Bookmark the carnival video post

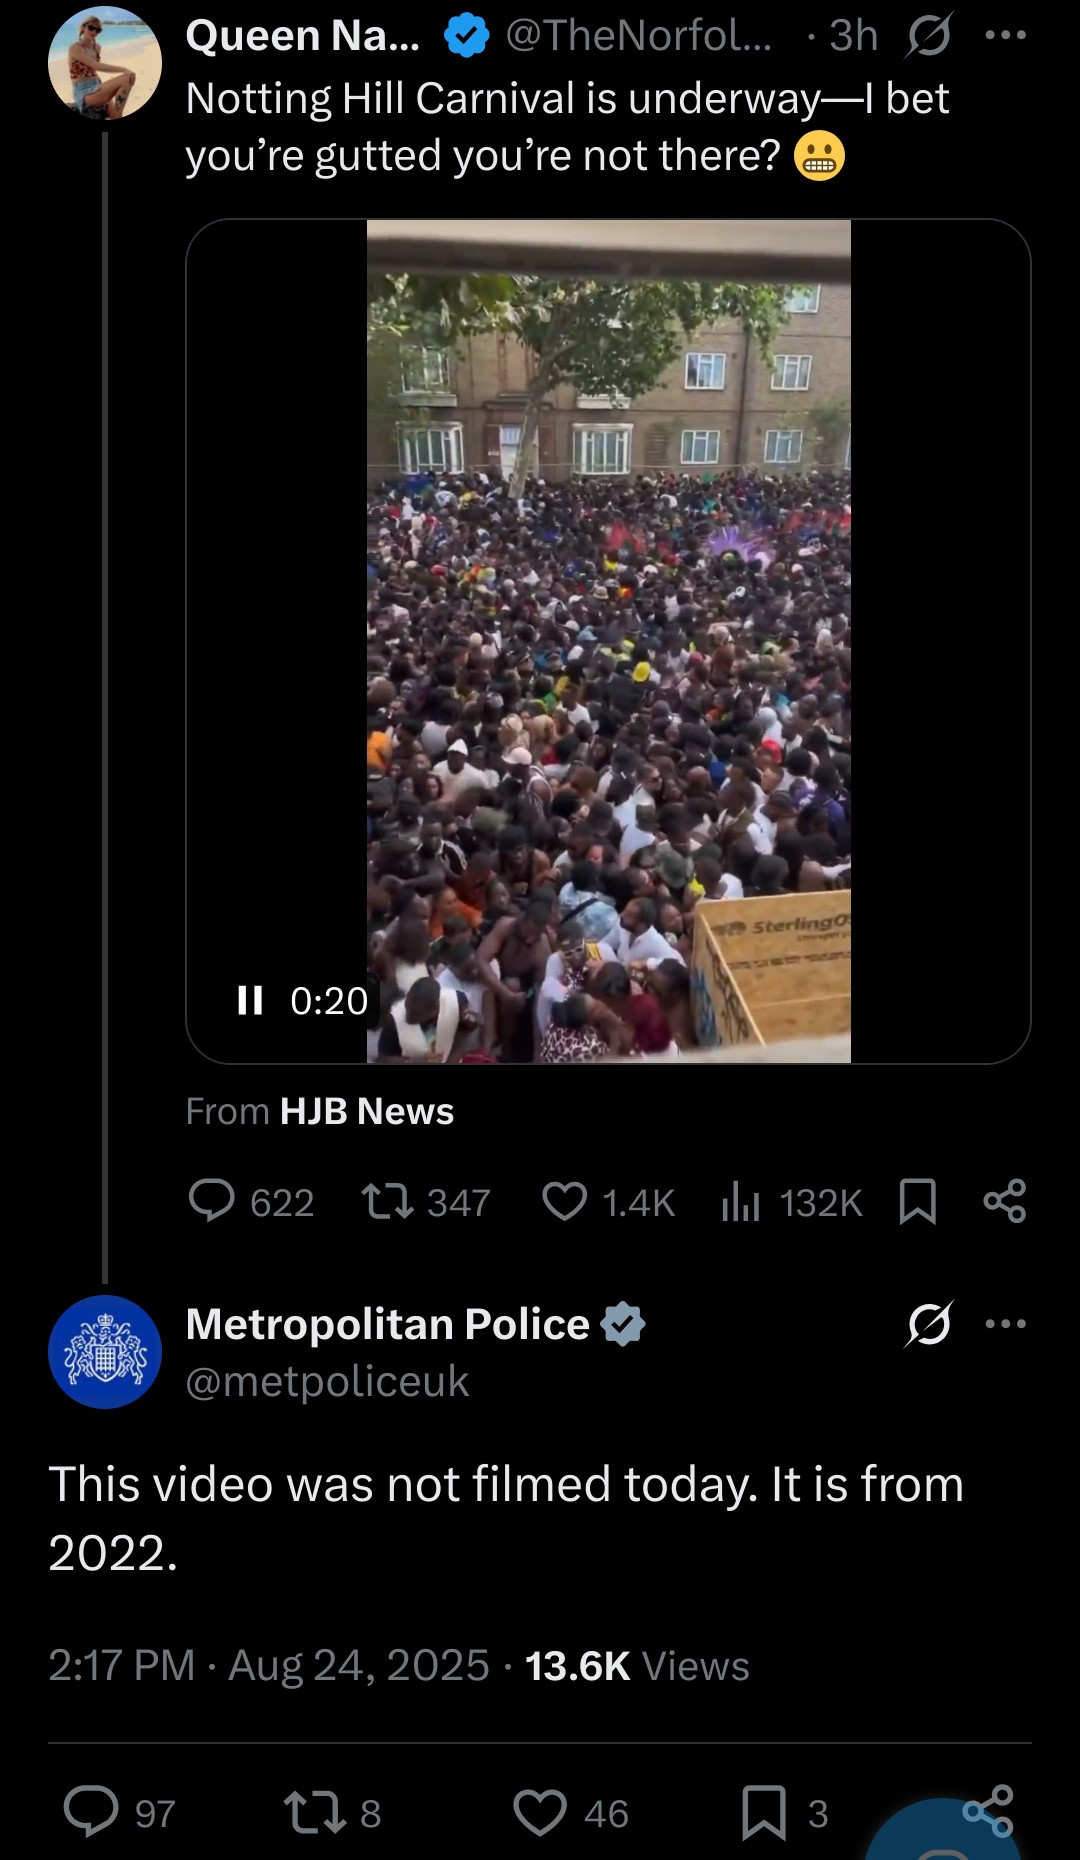[917, 1201]
